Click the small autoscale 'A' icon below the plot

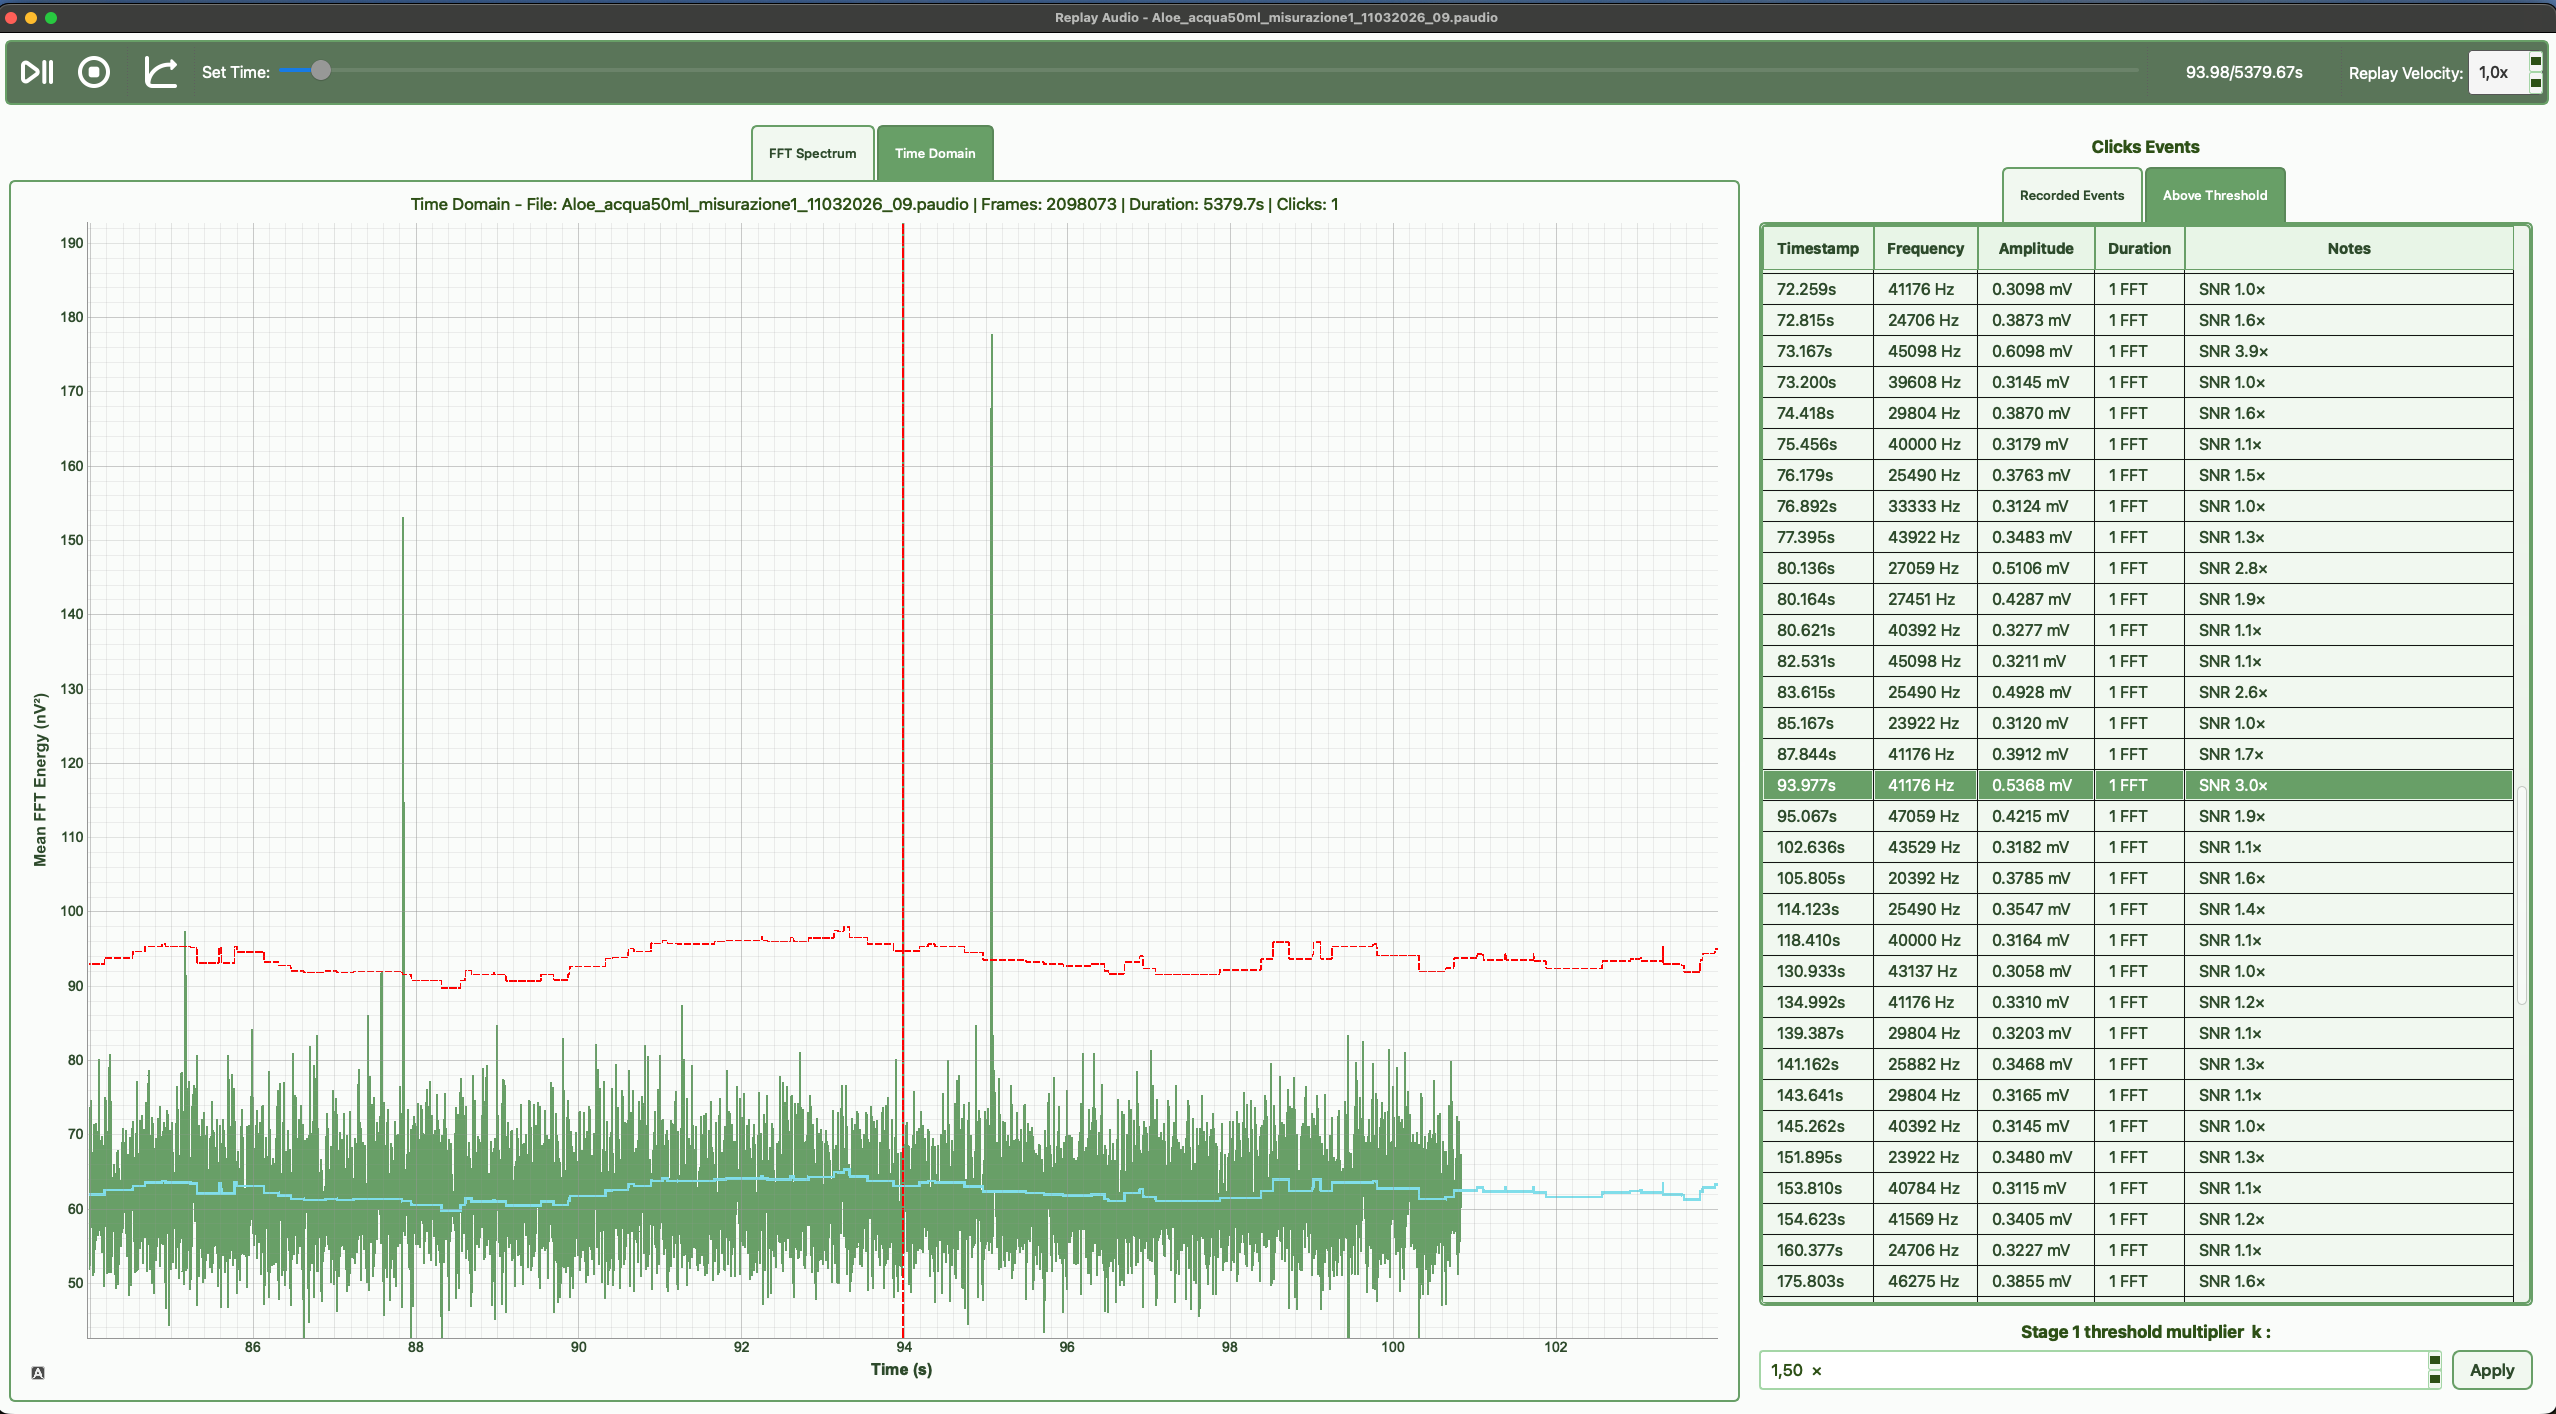click(38, 1372)
